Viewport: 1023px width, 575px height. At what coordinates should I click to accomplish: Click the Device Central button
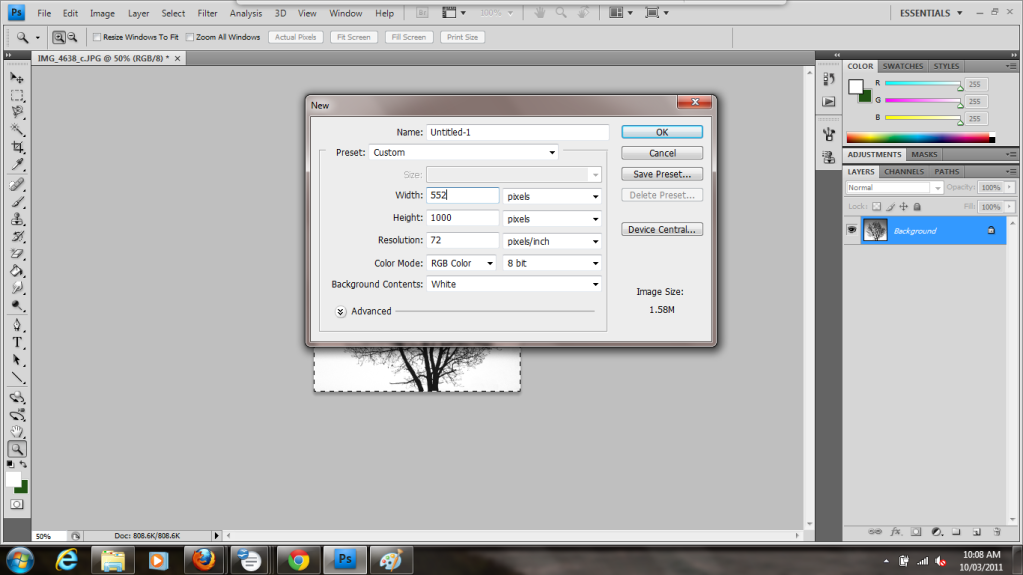(662, 229)
